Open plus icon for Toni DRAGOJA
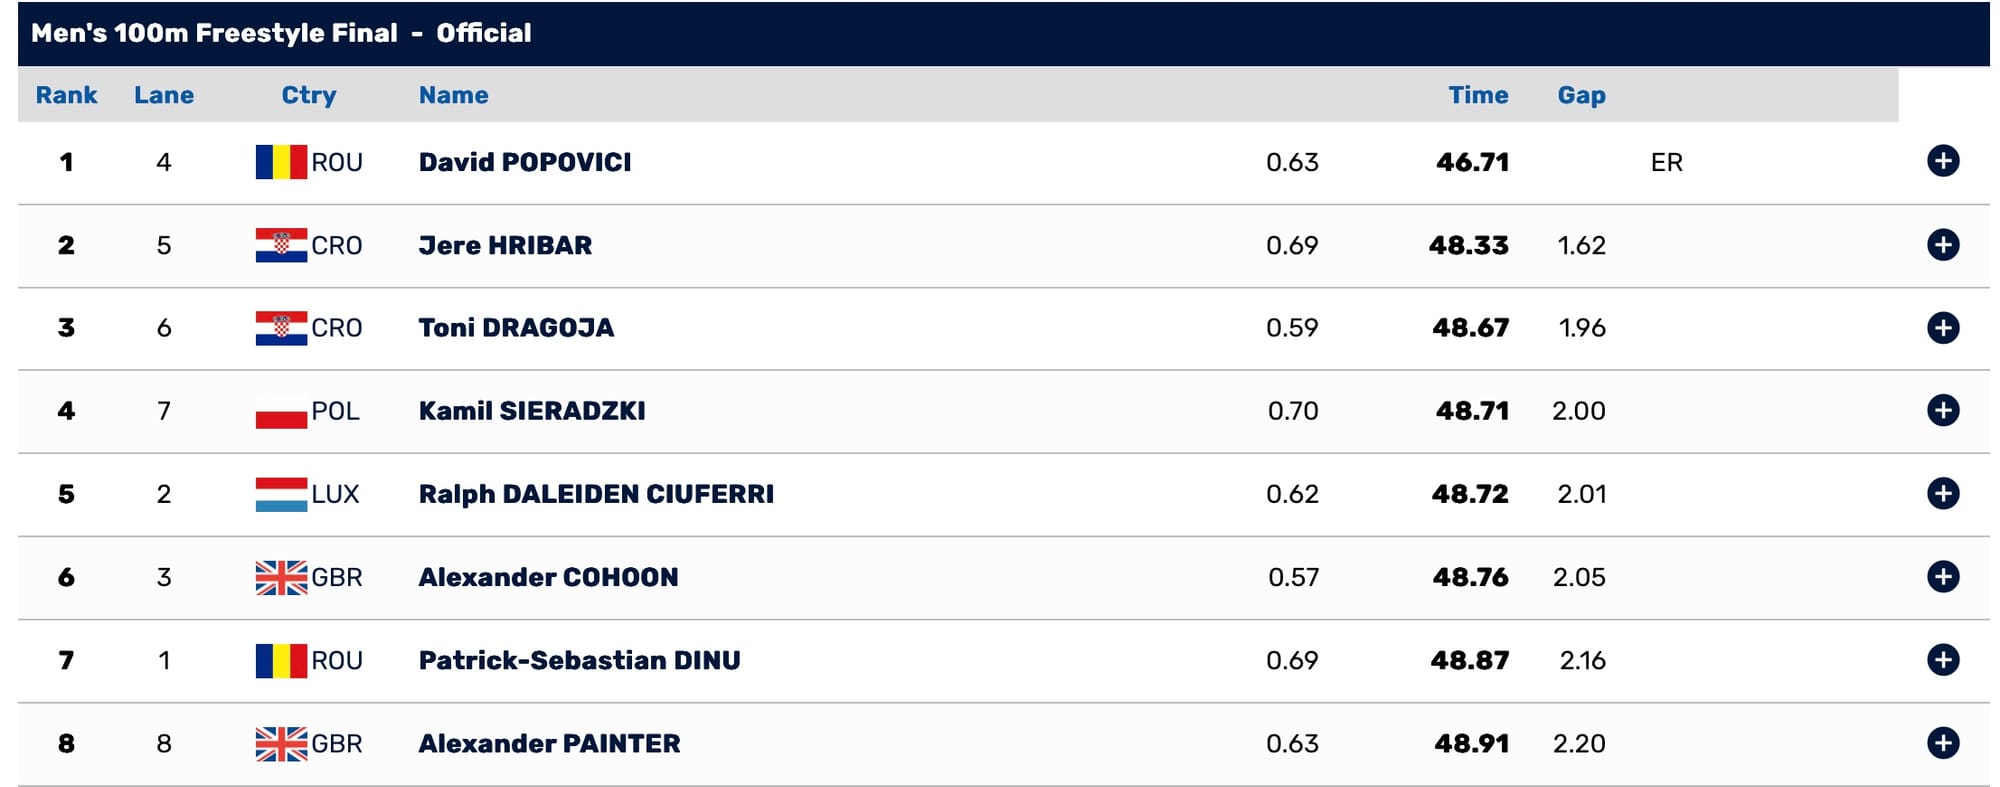The height and width of the screenshot is (787, 2000). pyautogui.click(x=1942, y=327)
